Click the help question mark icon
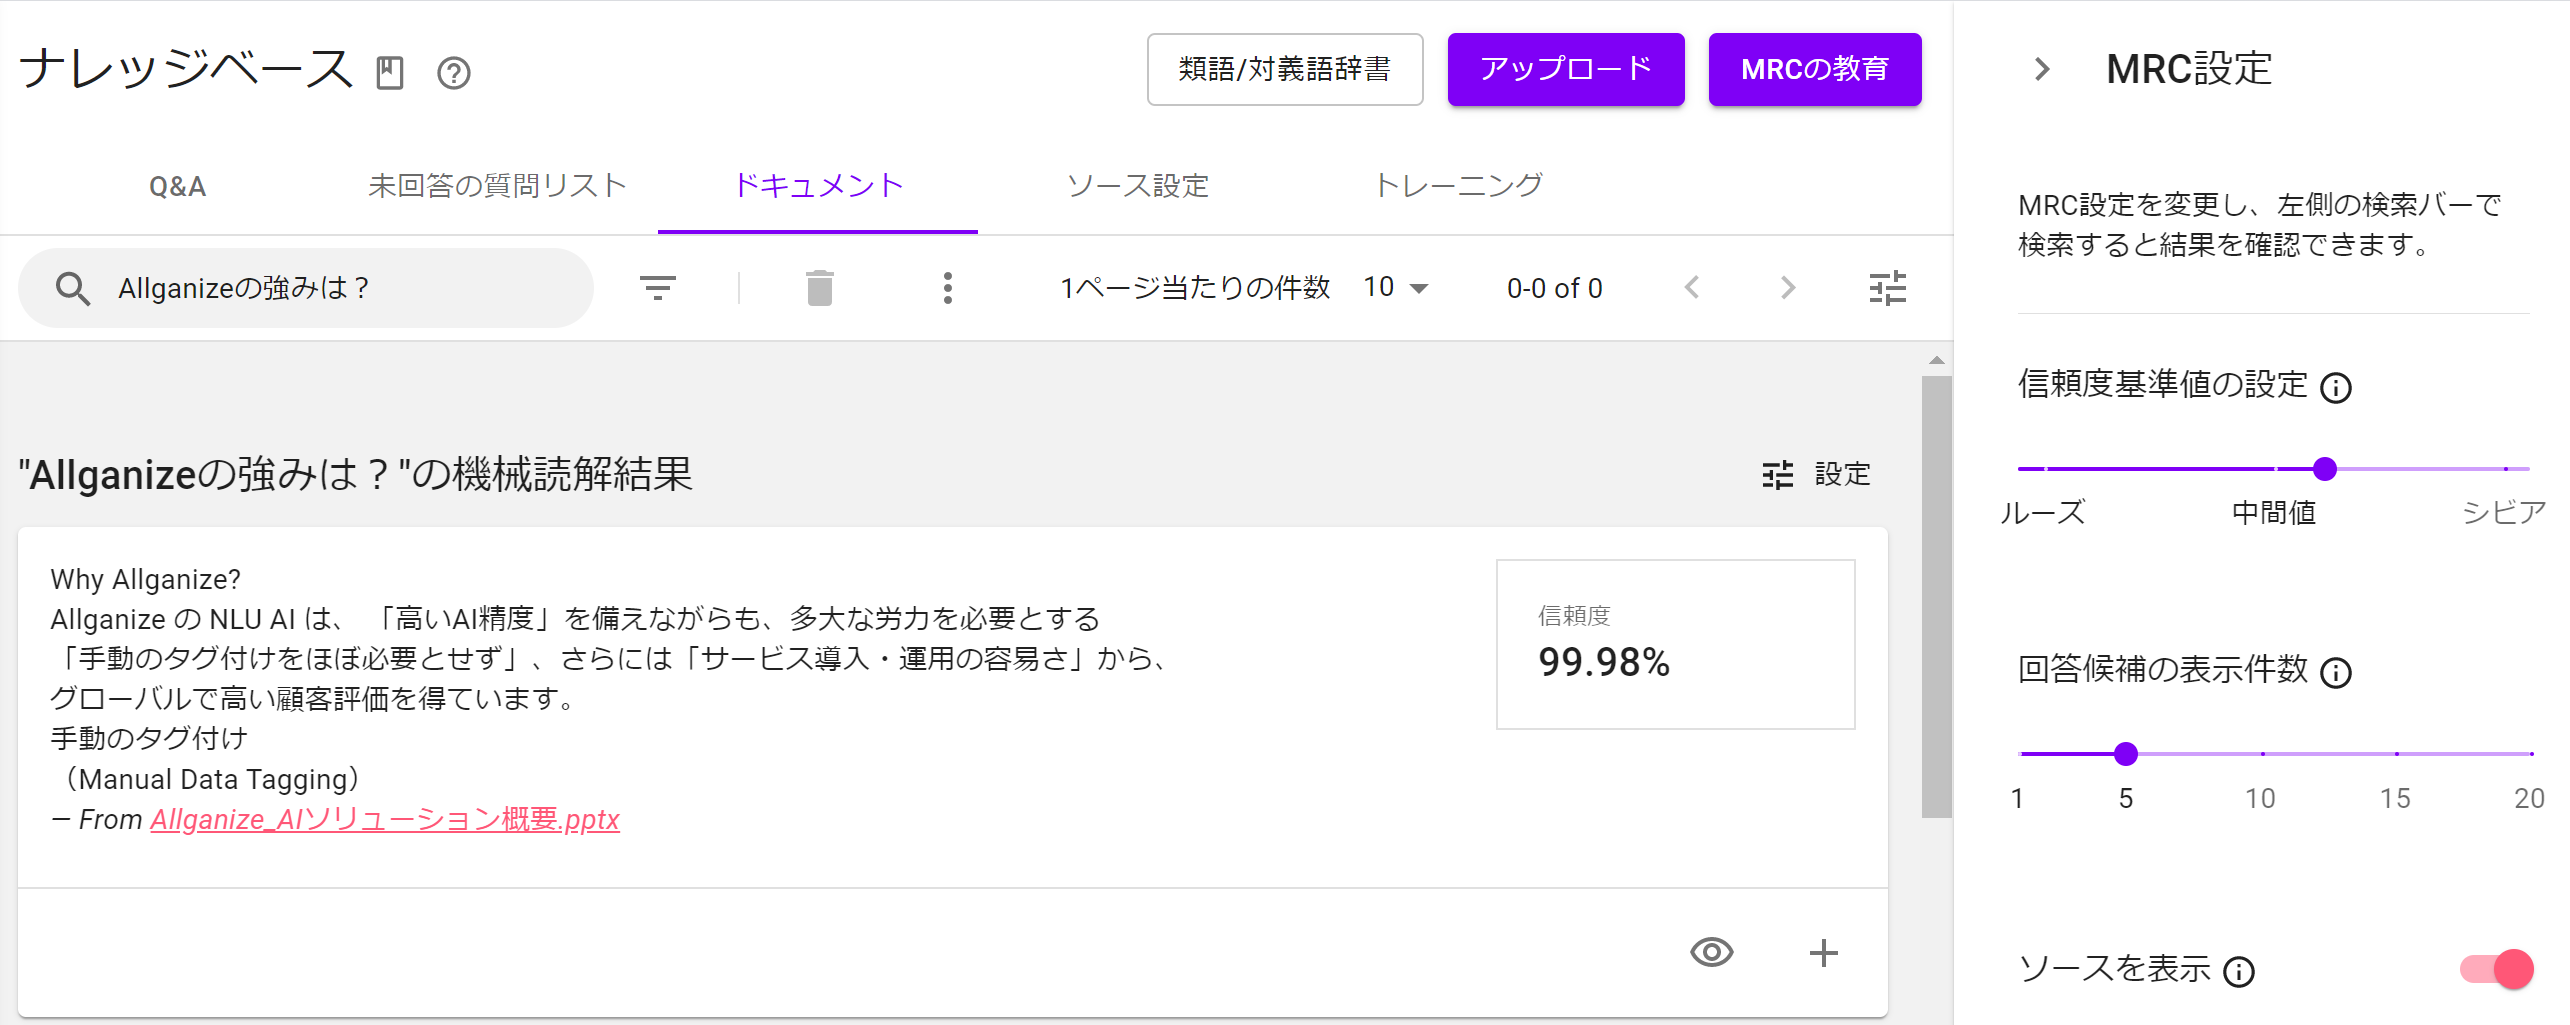This screenshot has height=1025, width=2570. (454, 73)
